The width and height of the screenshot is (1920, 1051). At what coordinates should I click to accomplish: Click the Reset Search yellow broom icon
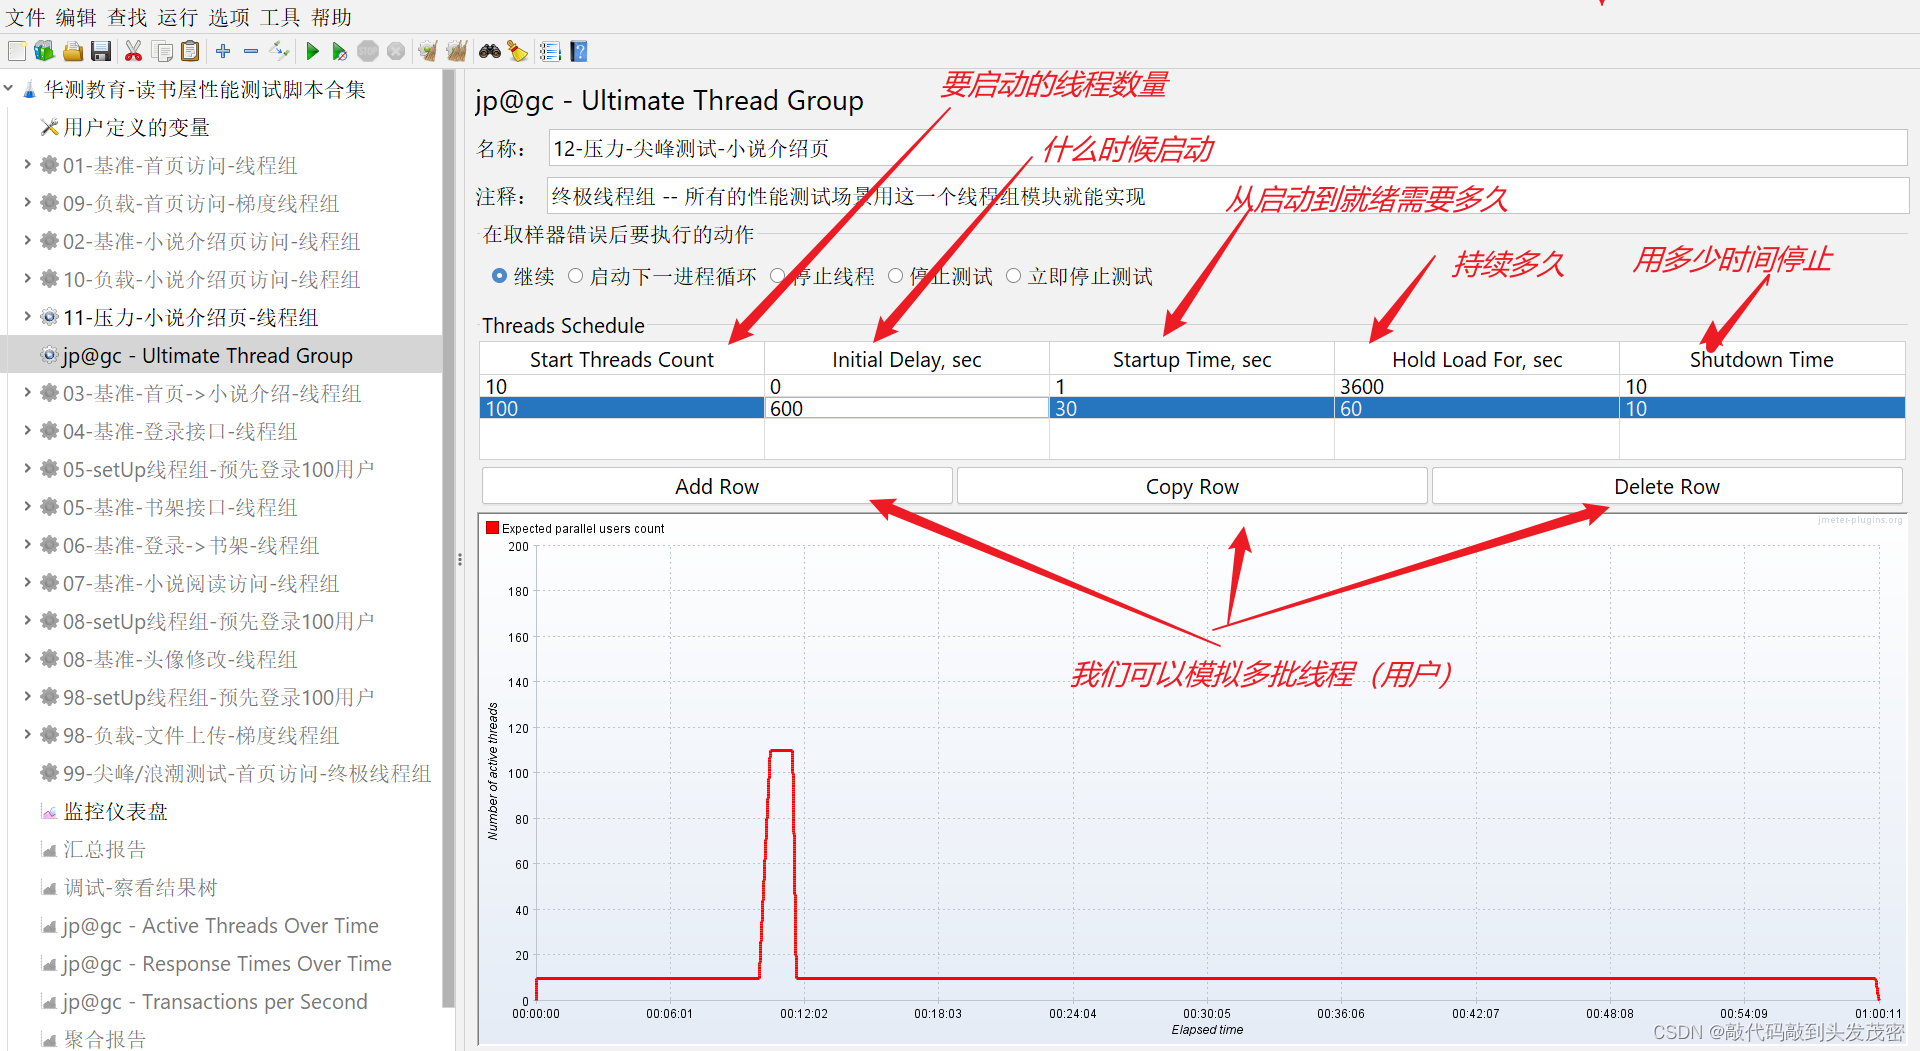517,51
